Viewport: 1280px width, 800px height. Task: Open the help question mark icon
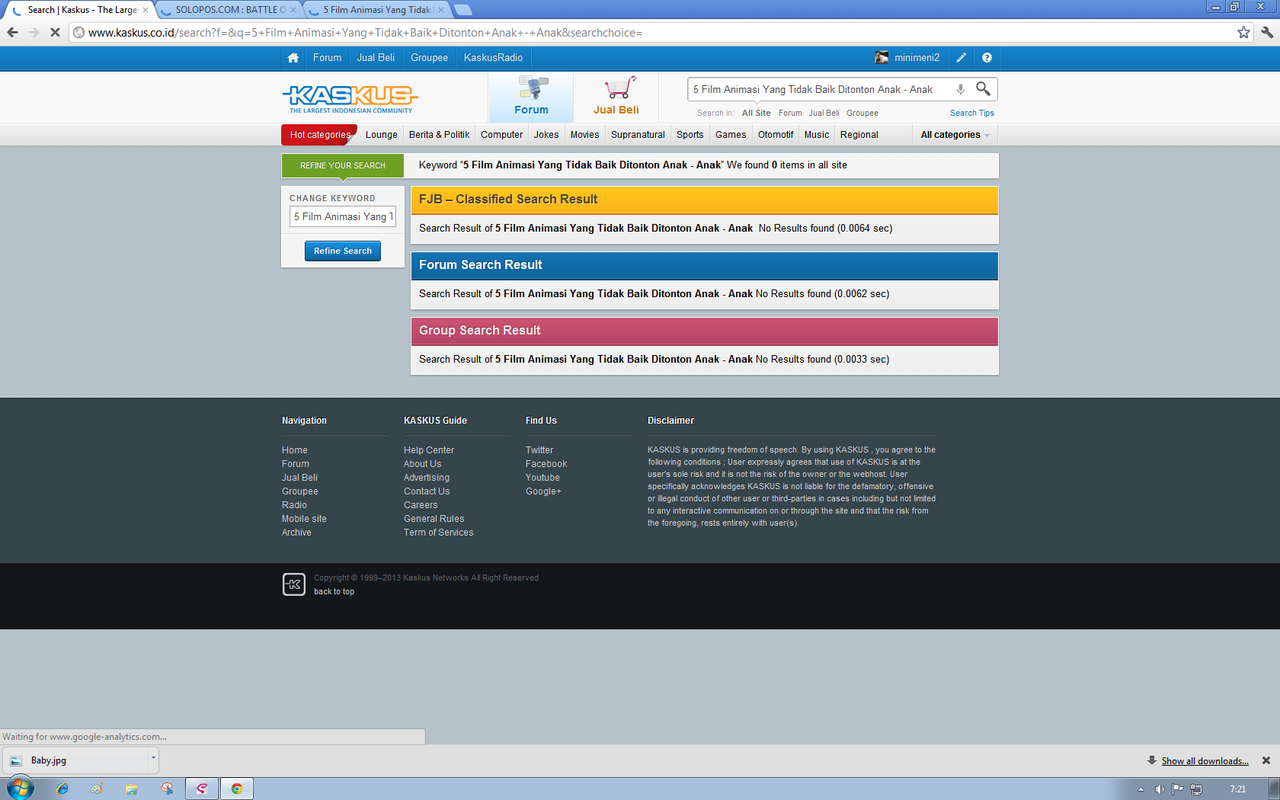tap(987, 58)
